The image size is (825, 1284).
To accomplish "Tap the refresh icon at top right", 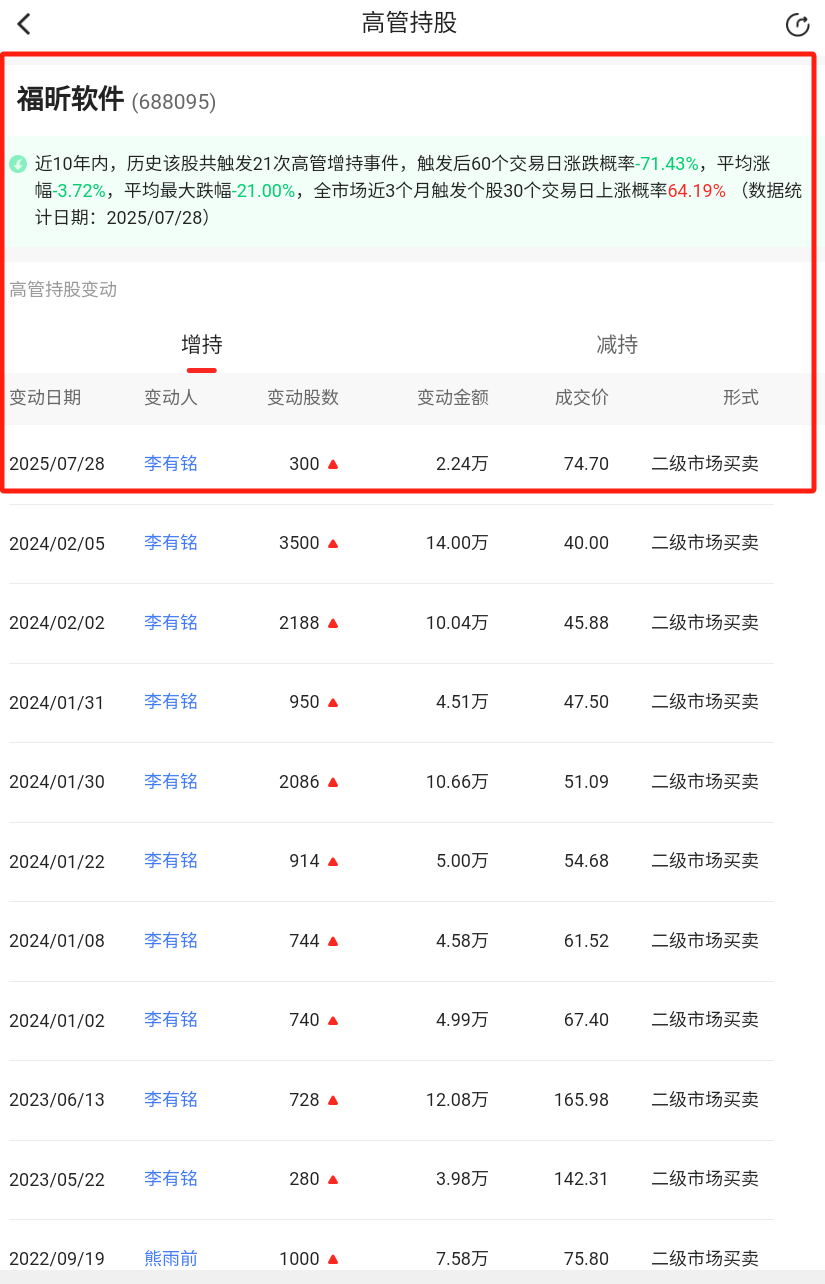I will click(x=797, y=25).
